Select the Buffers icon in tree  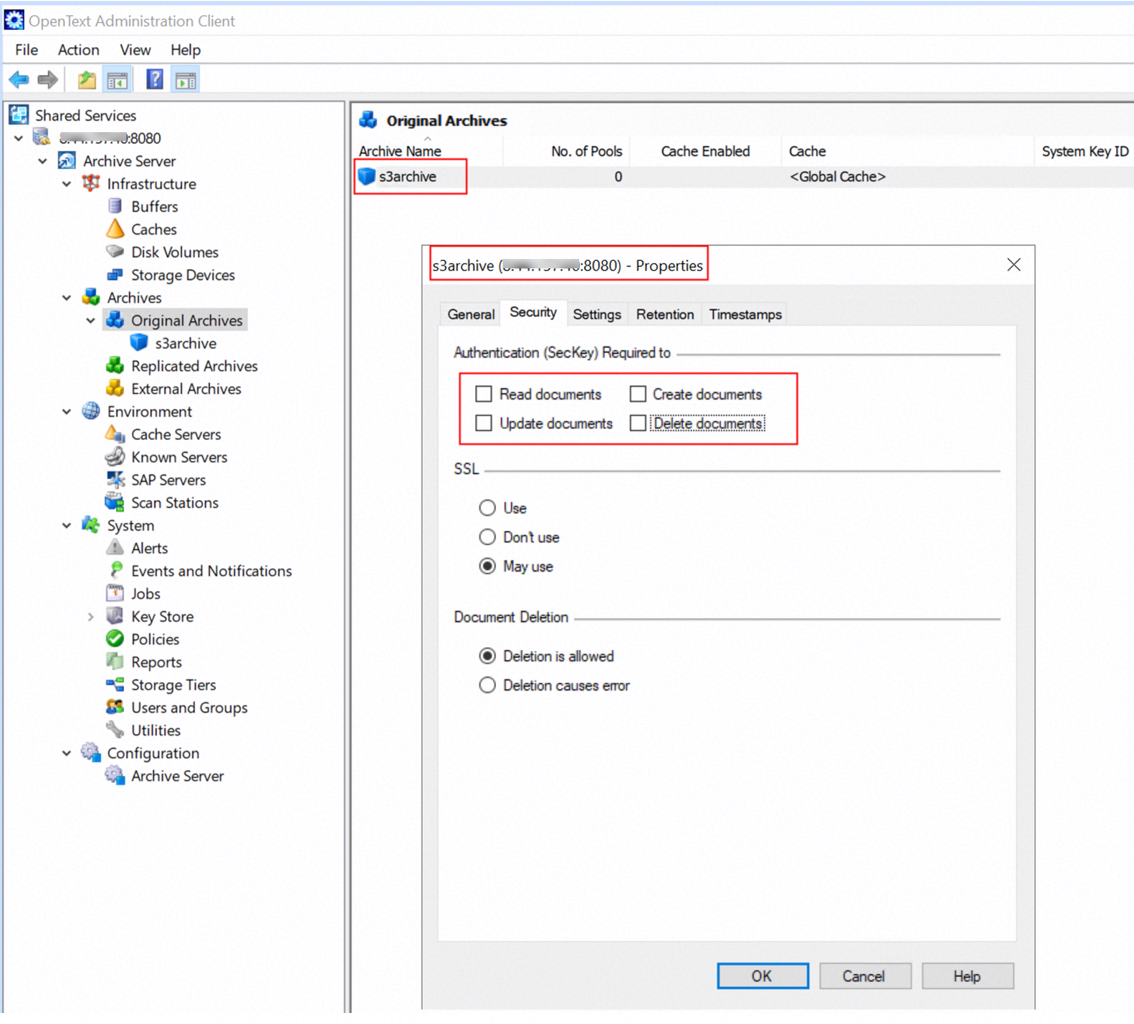tap(114, 206)
